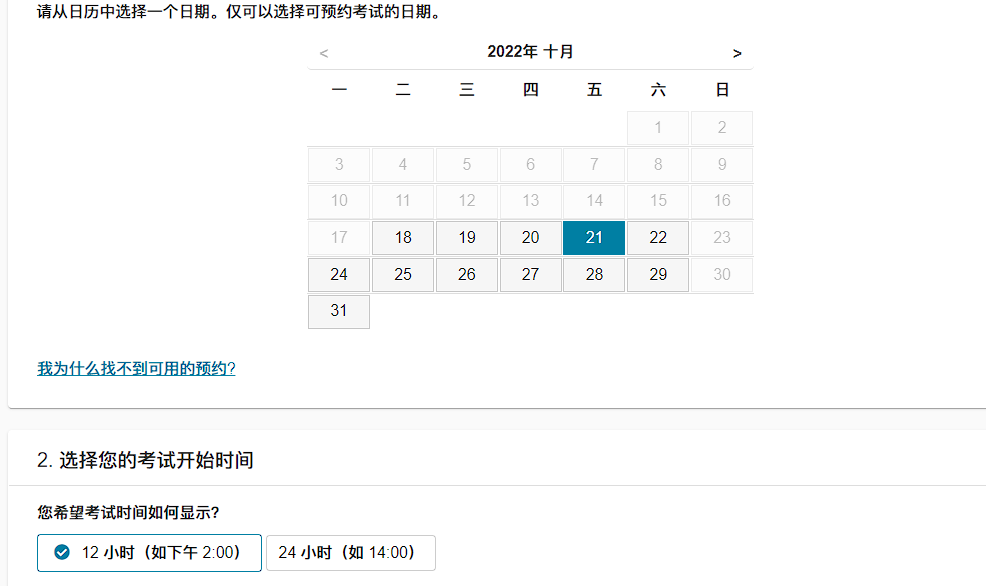The image size is (986, 586).
Task: Click the disabled date 23
Action: point(722,238)
